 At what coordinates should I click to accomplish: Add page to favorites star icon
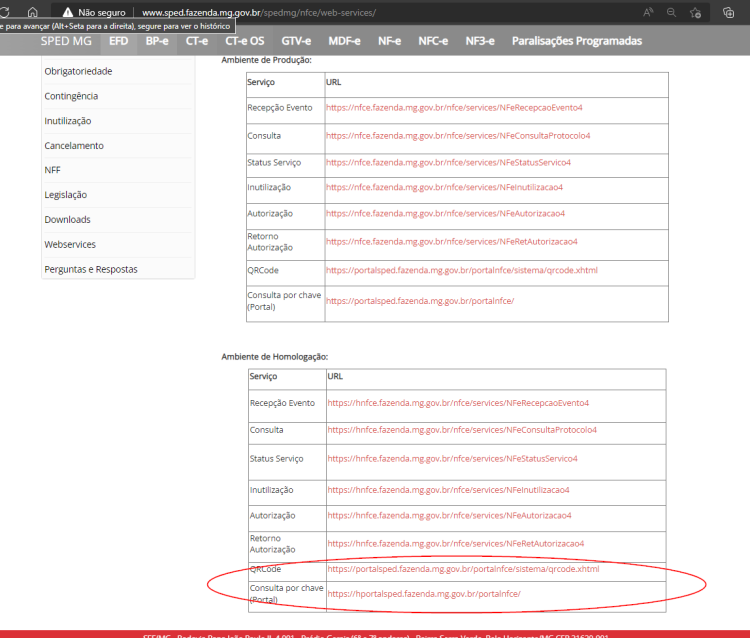tap(695, 12)
